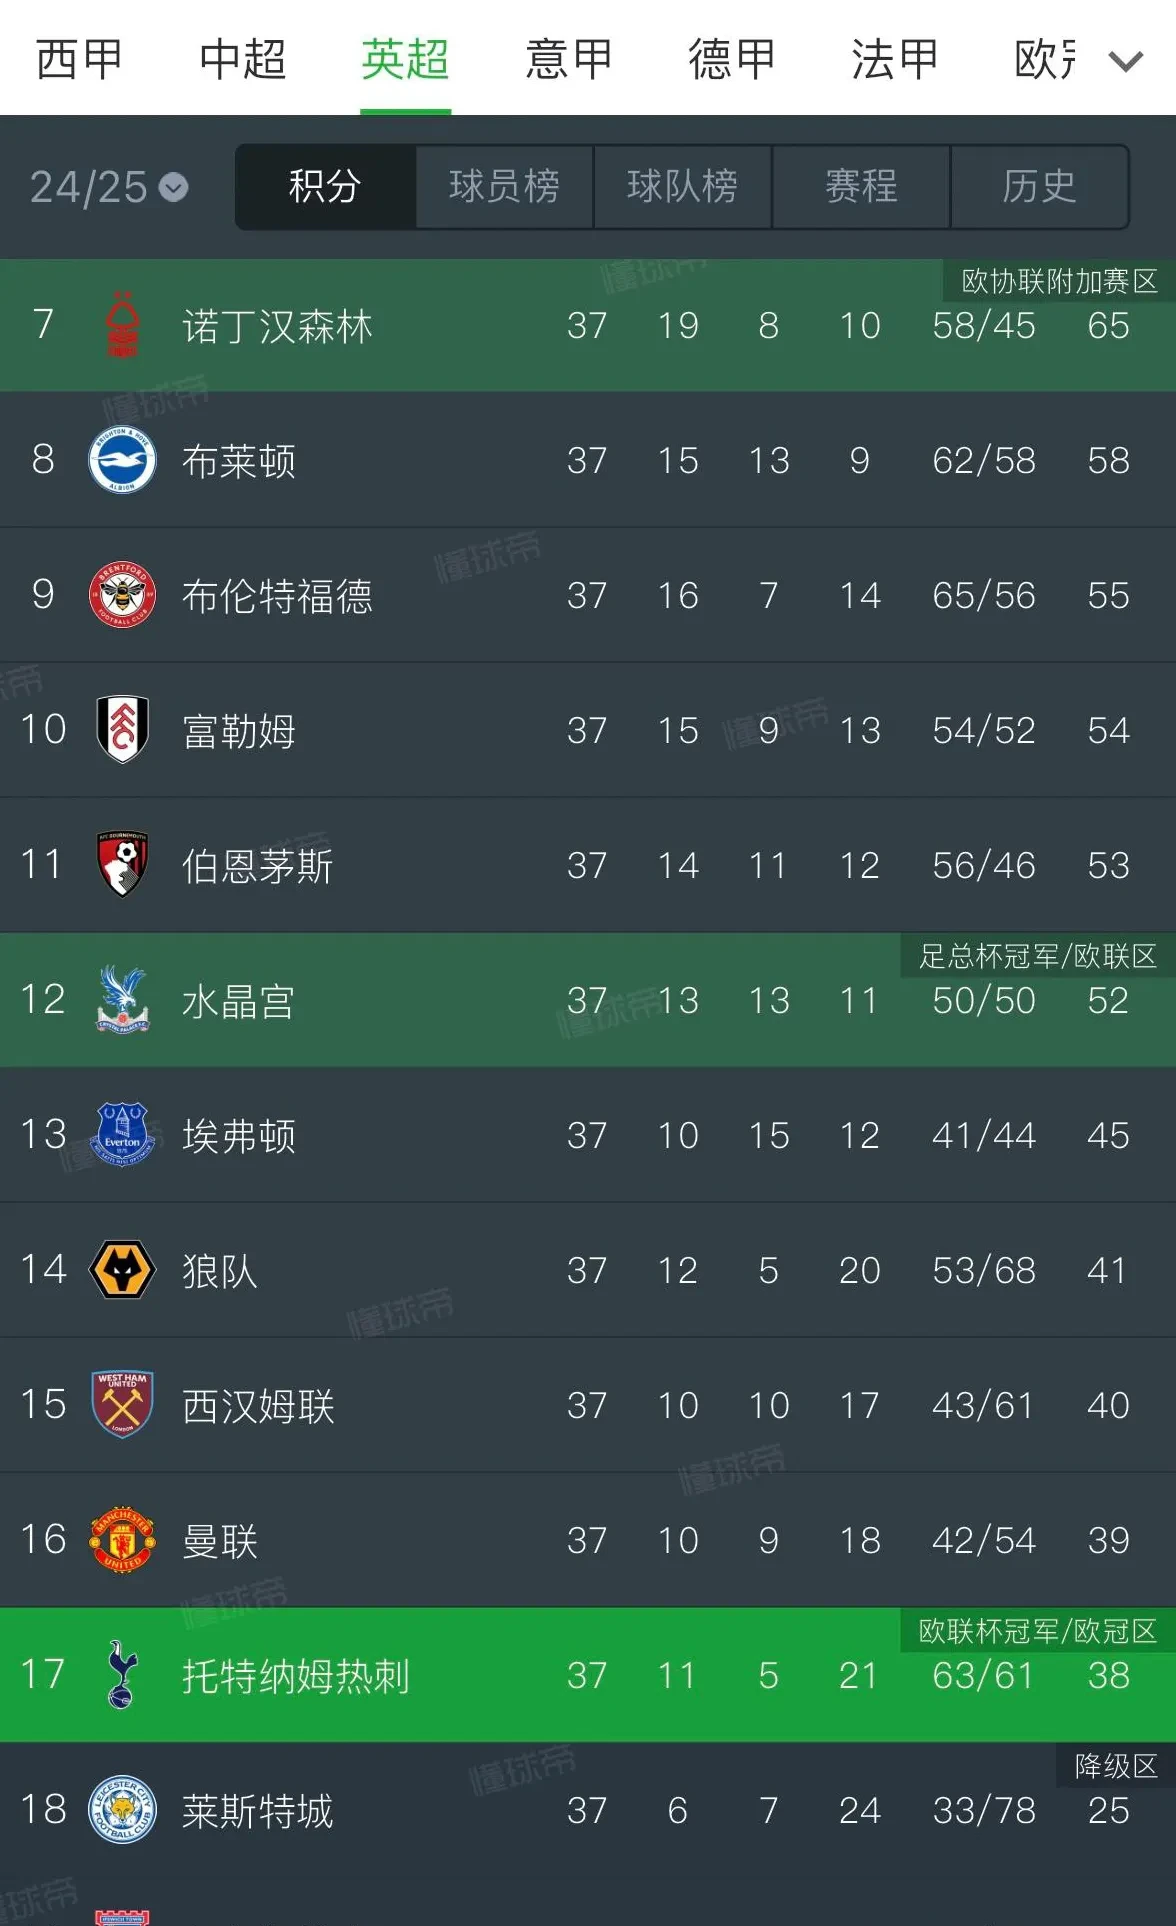
Task: Switch to the 赛程 fixtures tab
Action: [x=860, y=187]
